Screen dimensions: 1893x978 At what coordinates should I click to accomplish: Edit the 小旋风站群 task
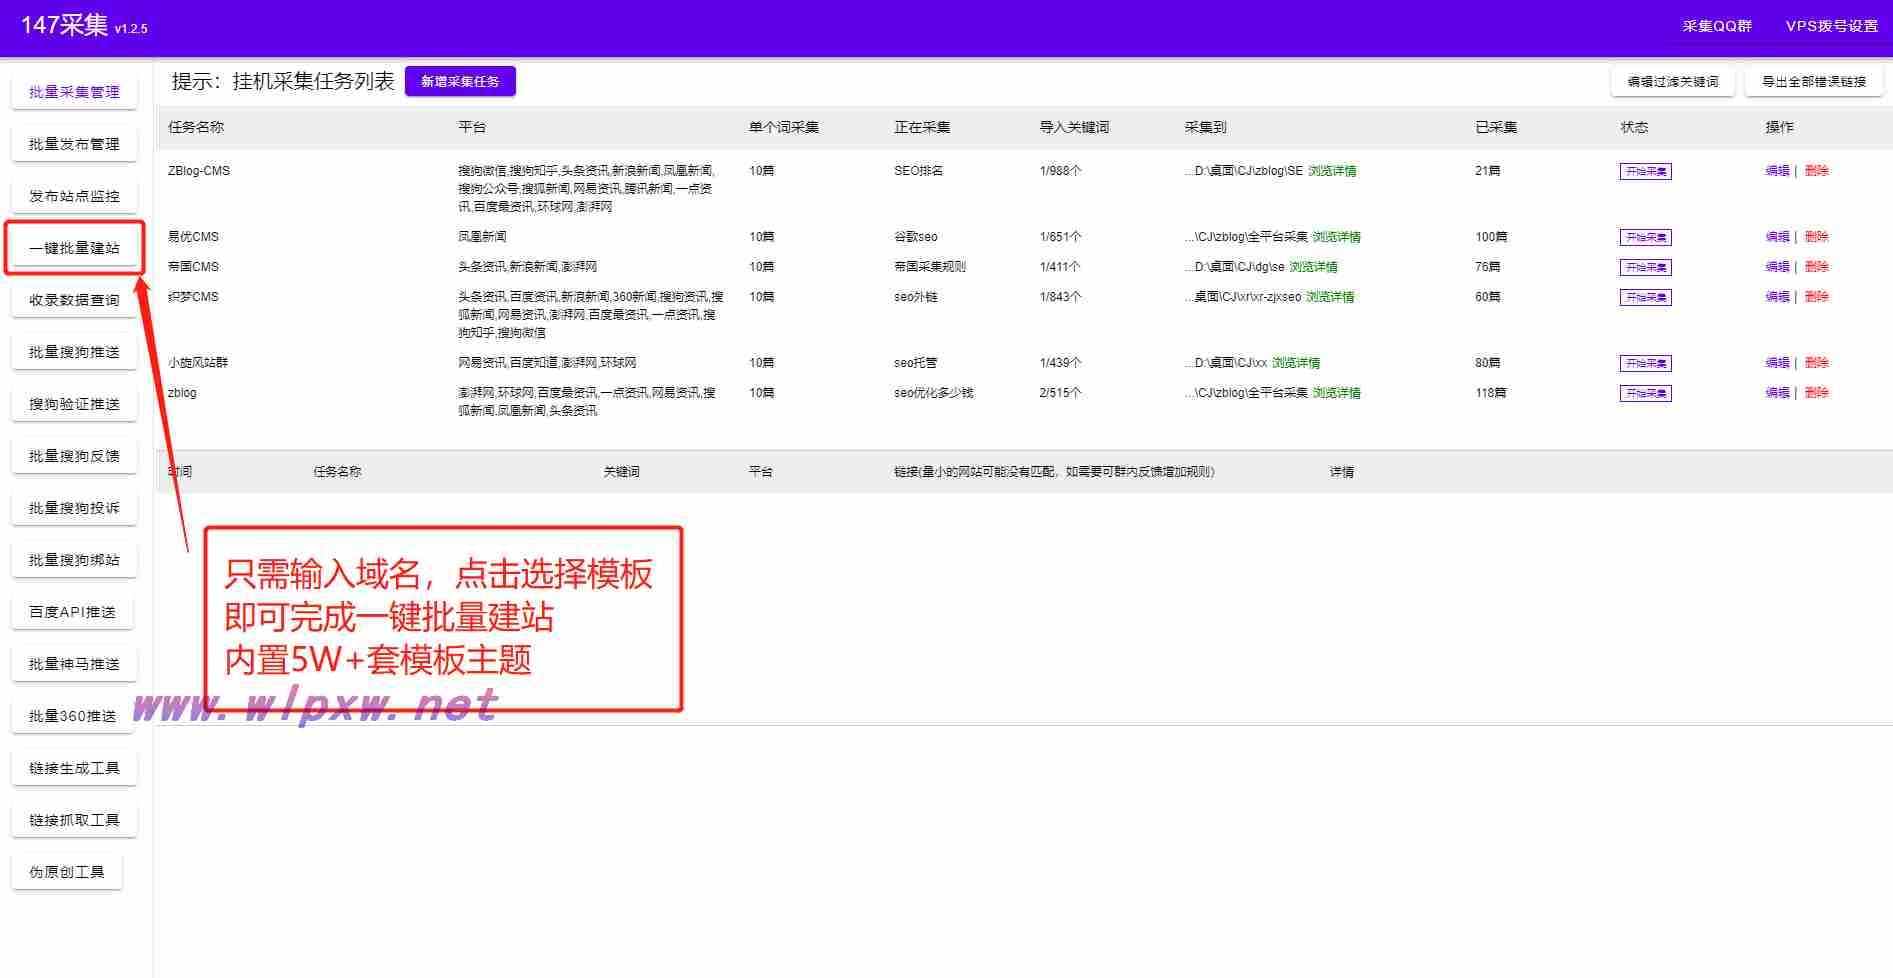click(1777, 363)
